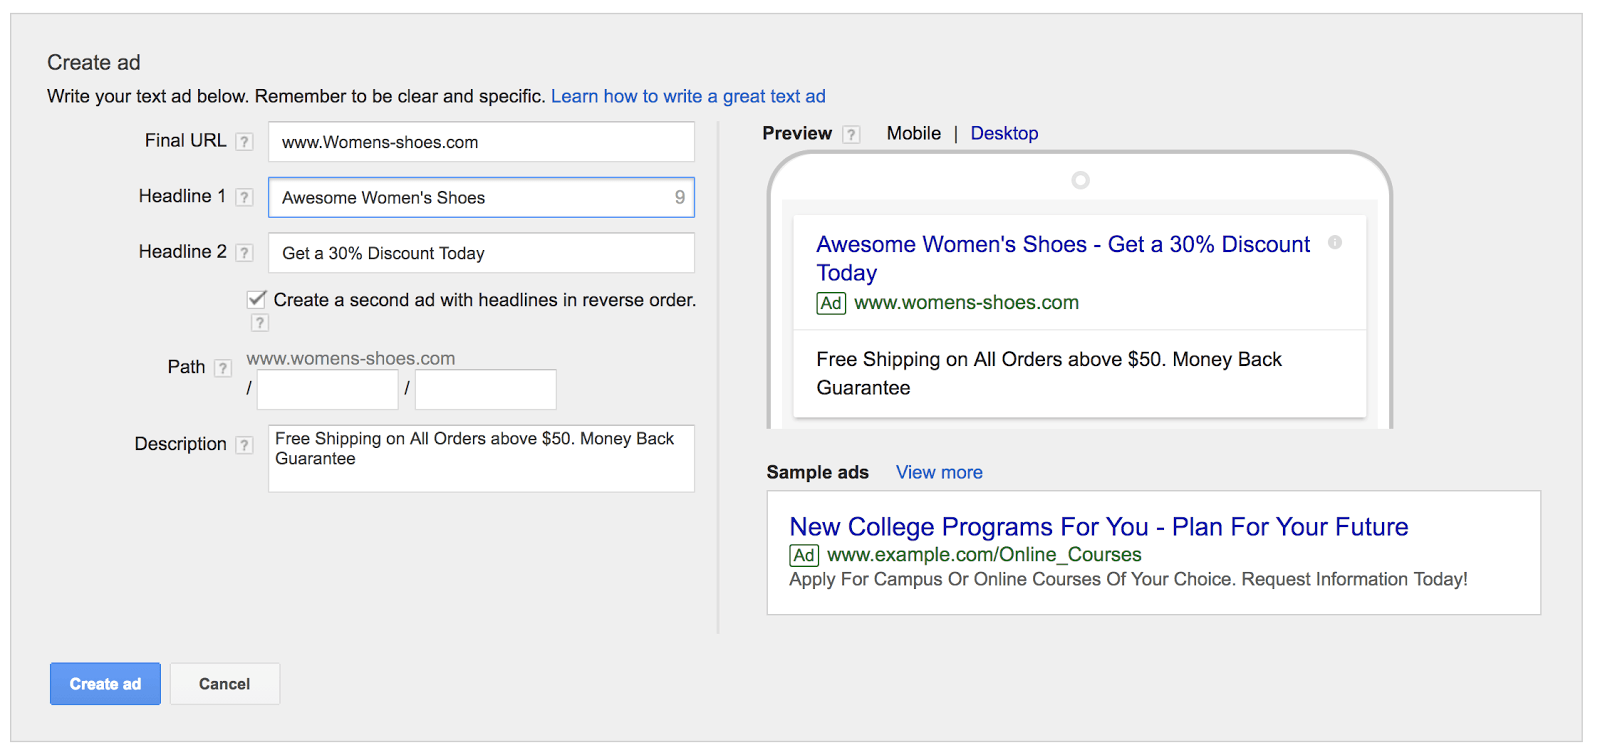Click into the Headline 2 text box
Screen dimensions: 1600x755
click(481, 253)
